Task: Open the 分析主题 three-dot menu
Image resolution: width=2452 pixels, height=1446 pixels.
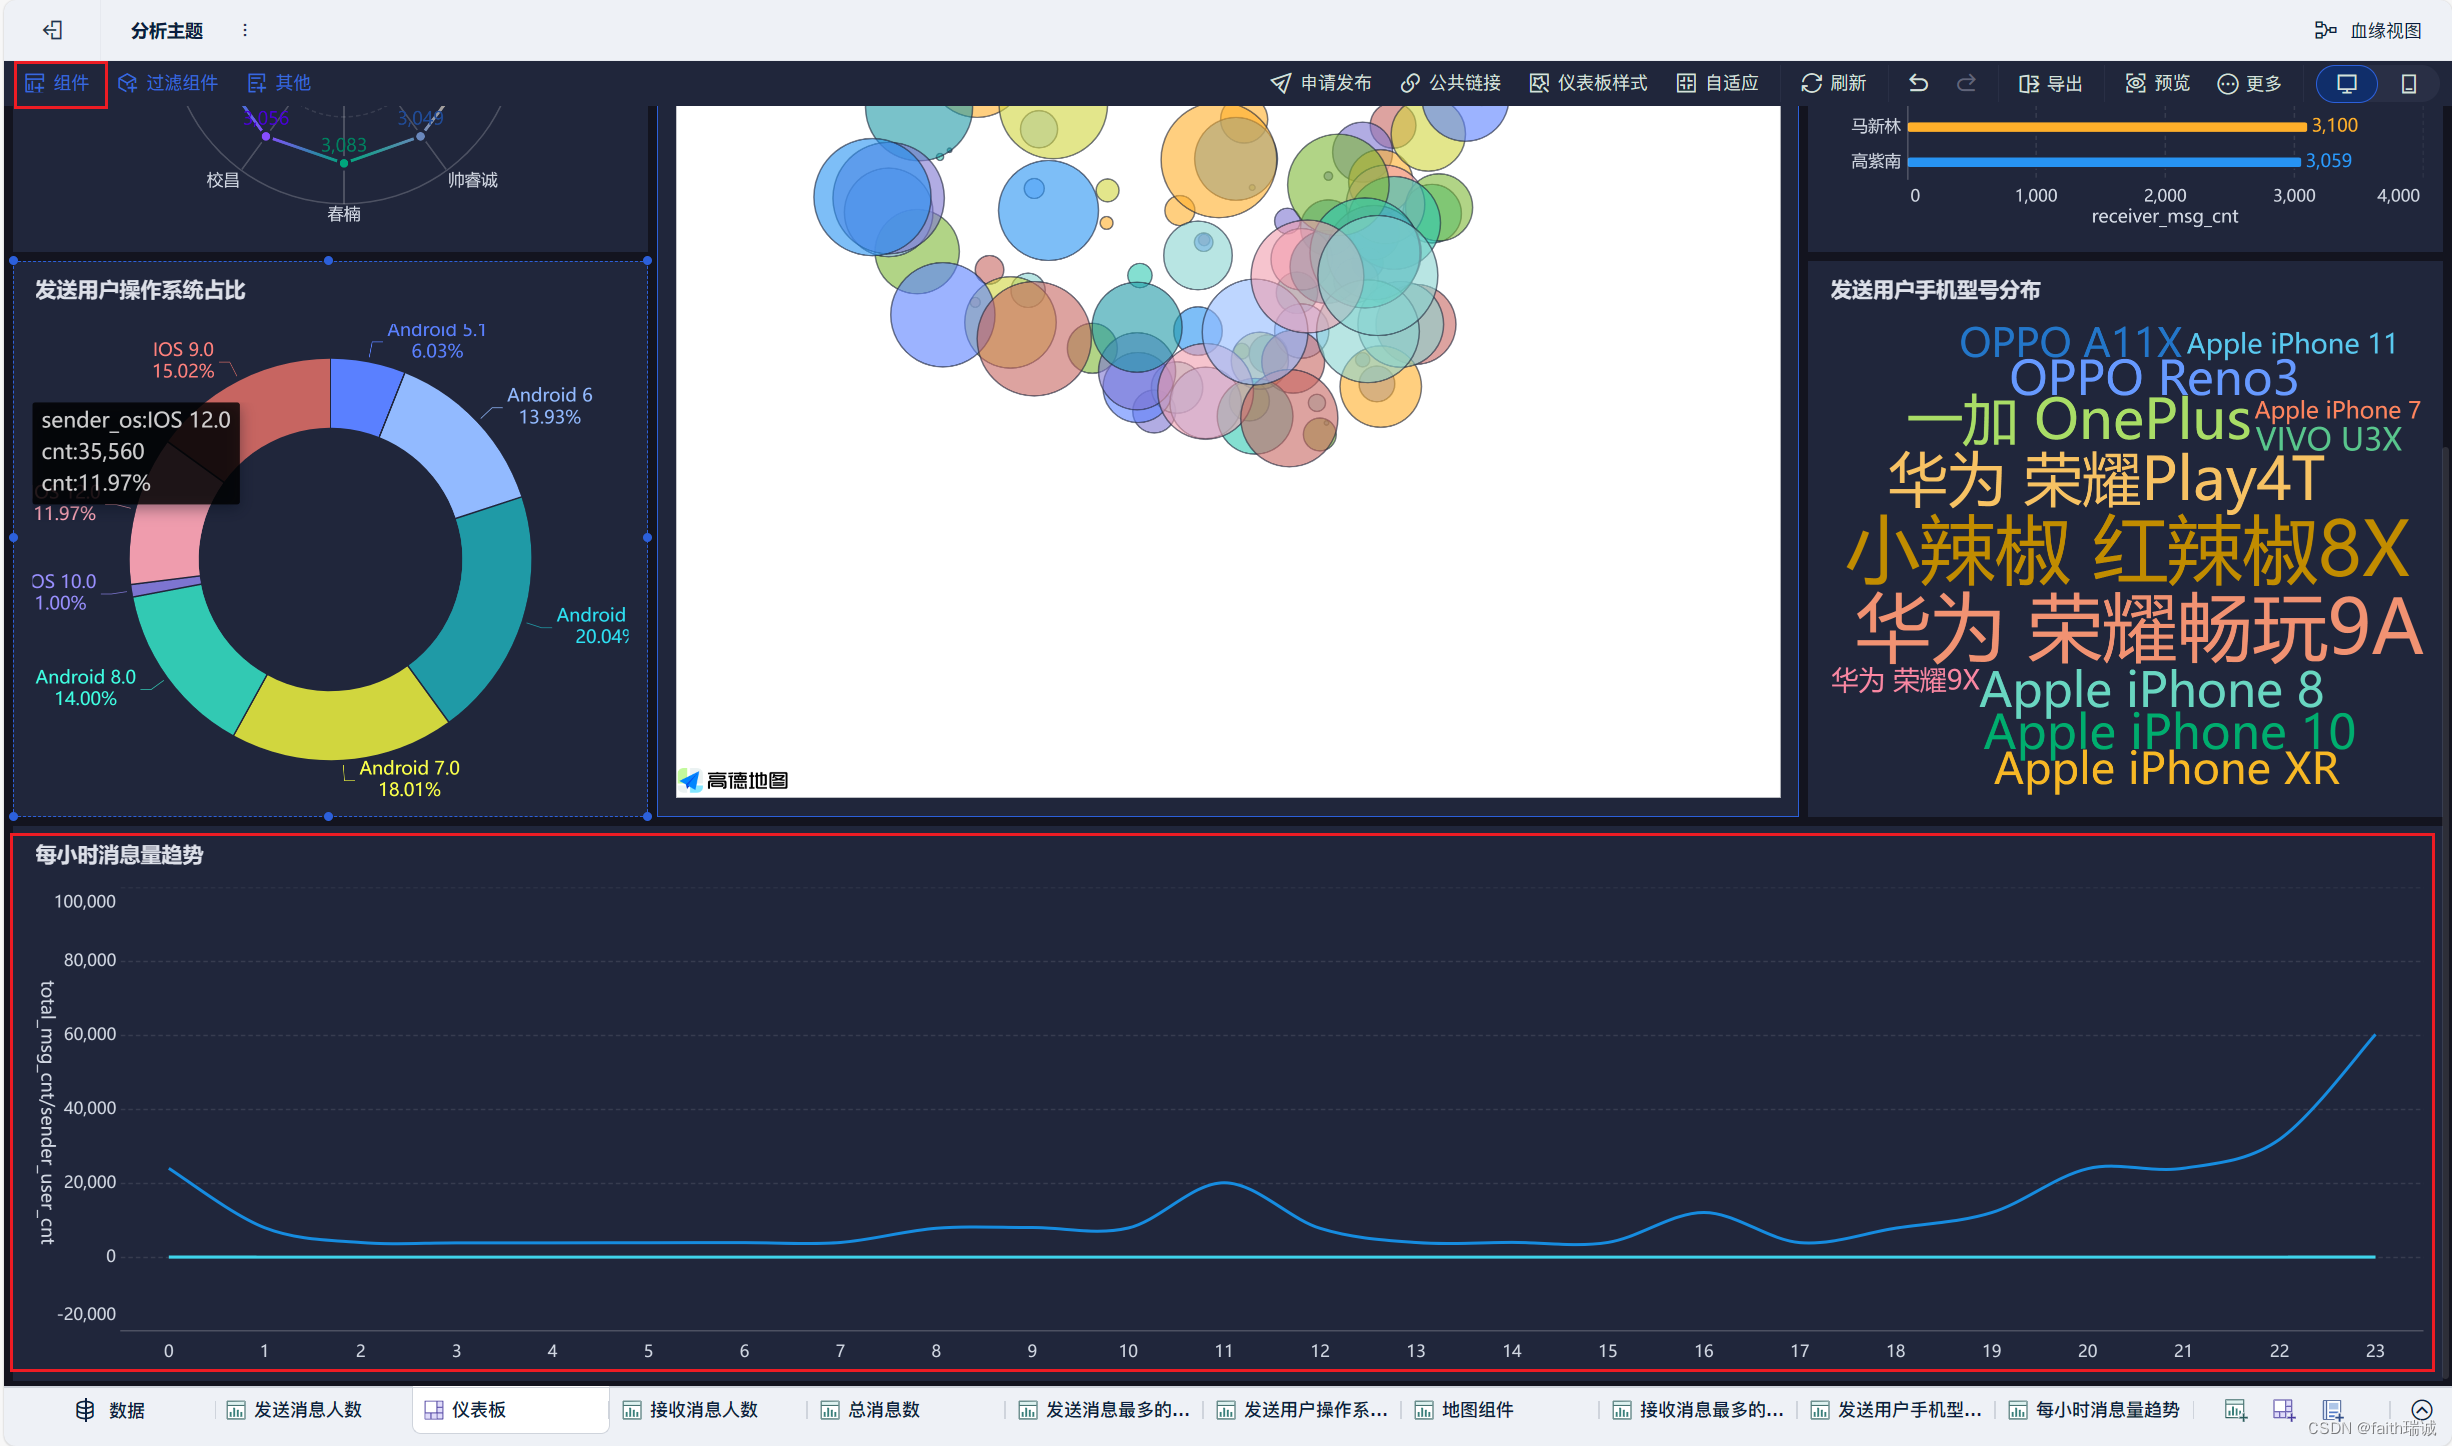Action: tap(245, 30)
